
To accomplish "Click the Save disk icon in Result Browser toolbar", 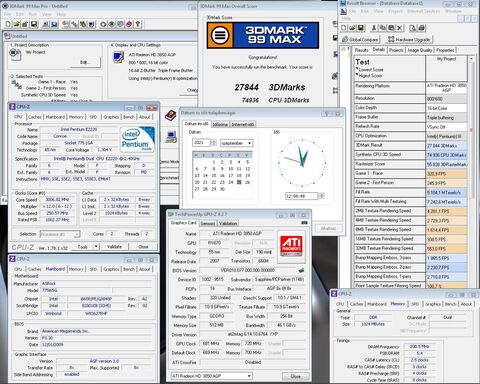I will [x=361, y=28].
